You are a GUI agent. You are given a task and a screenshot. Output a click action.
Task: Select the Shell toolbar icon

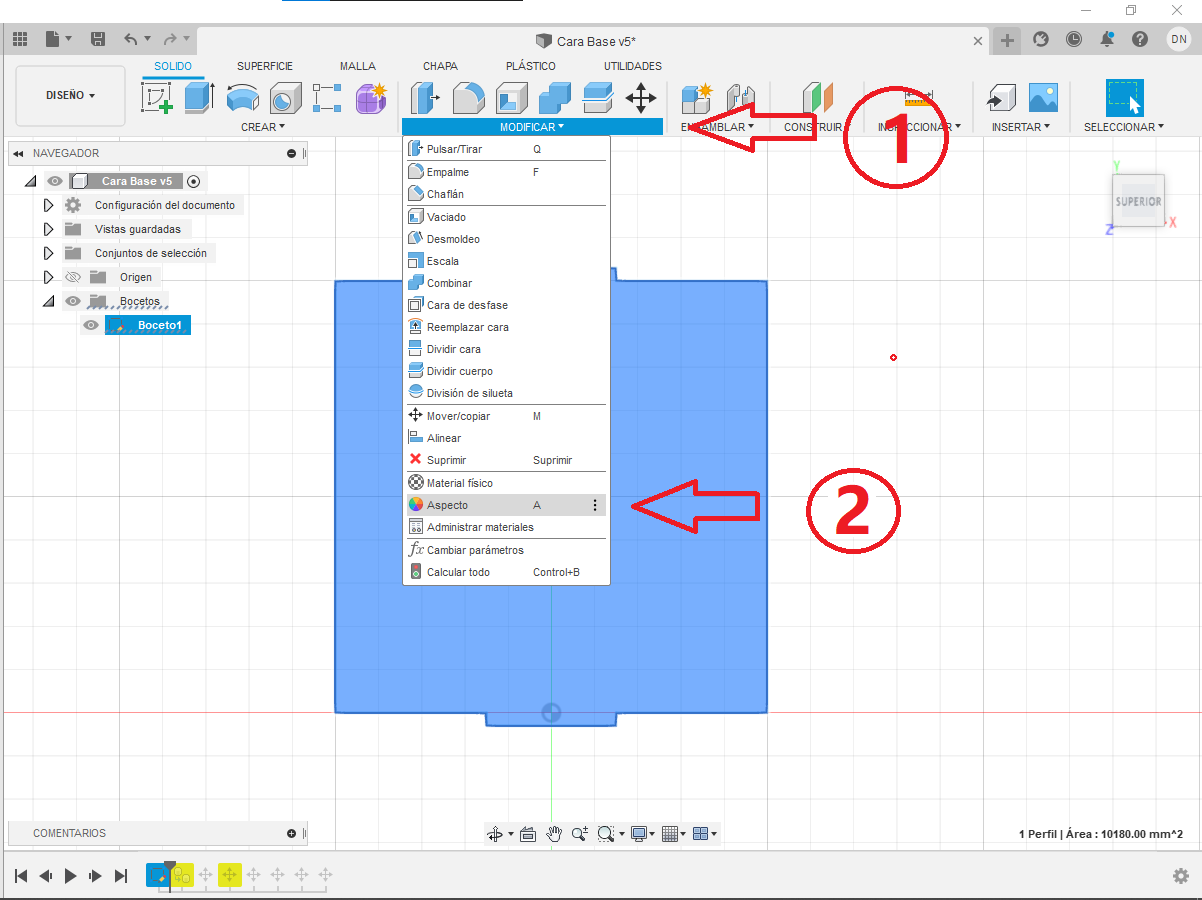pos(511,98)
